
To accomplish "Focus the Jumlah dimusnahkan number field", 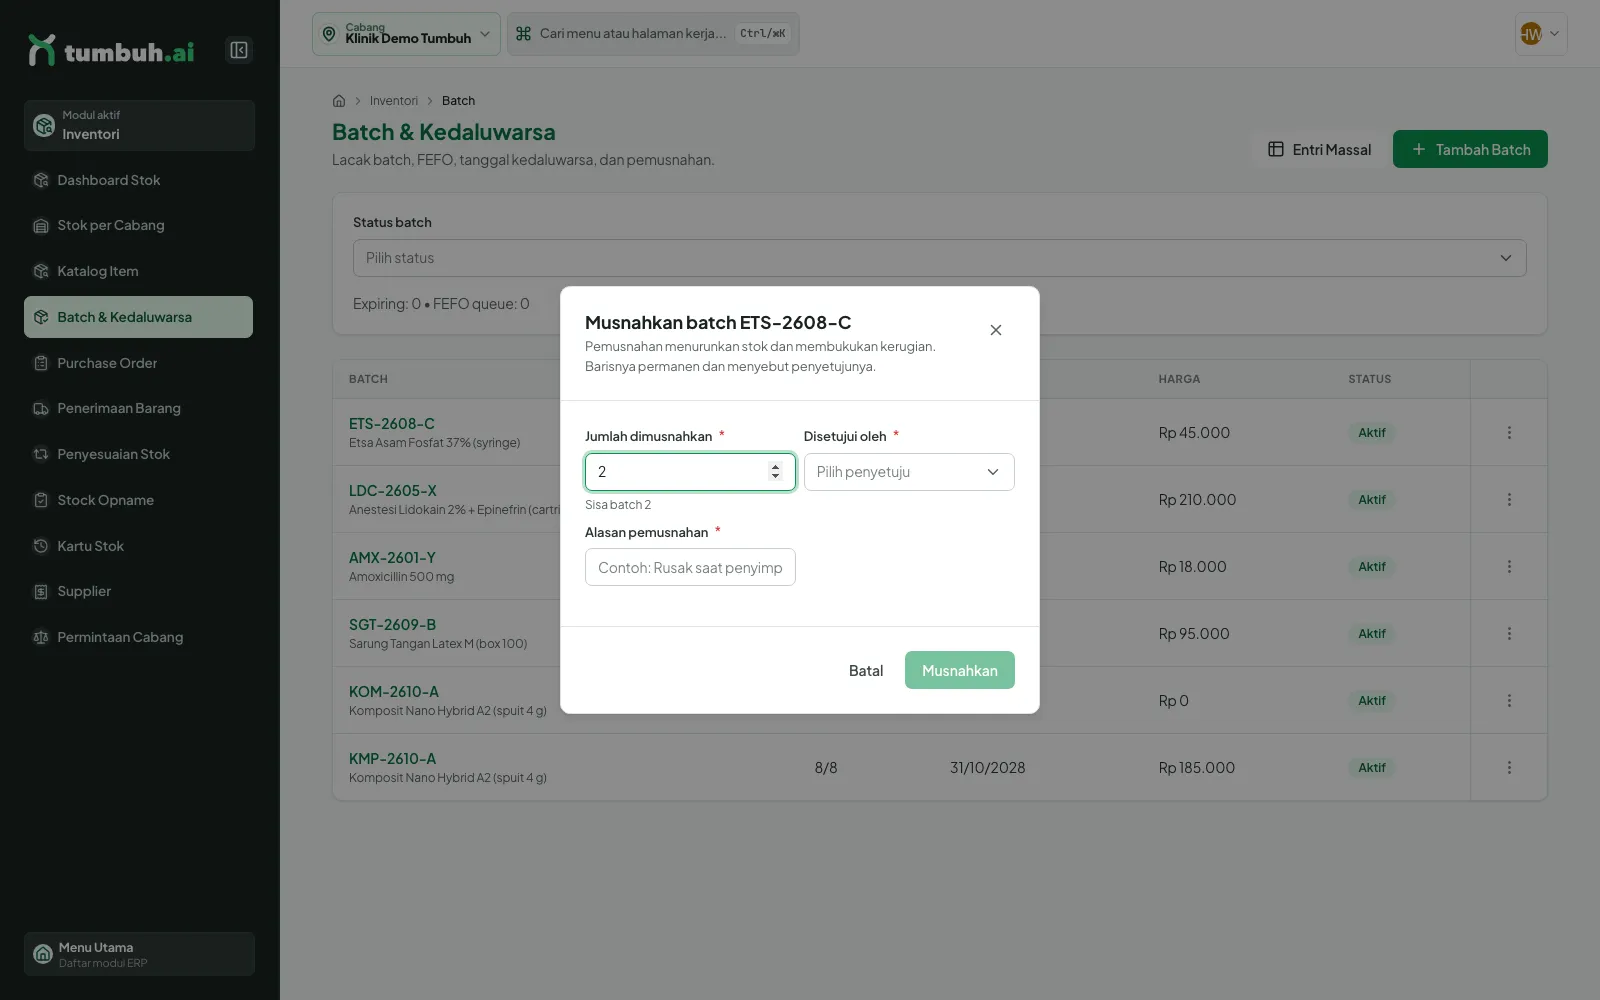I will [690, 472].
